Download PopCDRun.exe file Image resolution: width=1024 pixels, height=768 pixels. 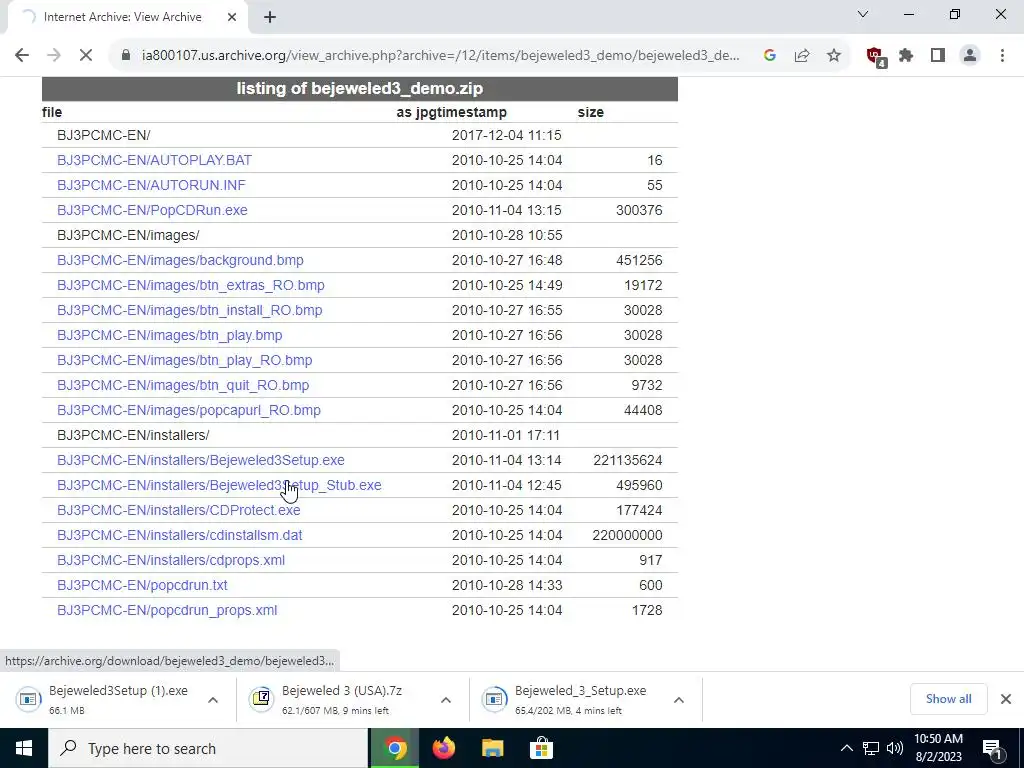(152, 210)
